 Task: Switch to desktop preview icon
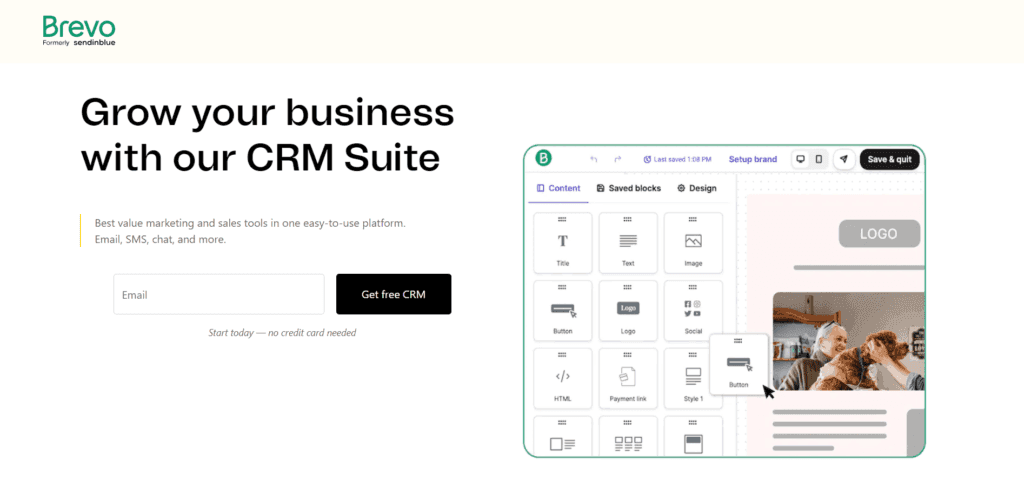click(801, 159)
